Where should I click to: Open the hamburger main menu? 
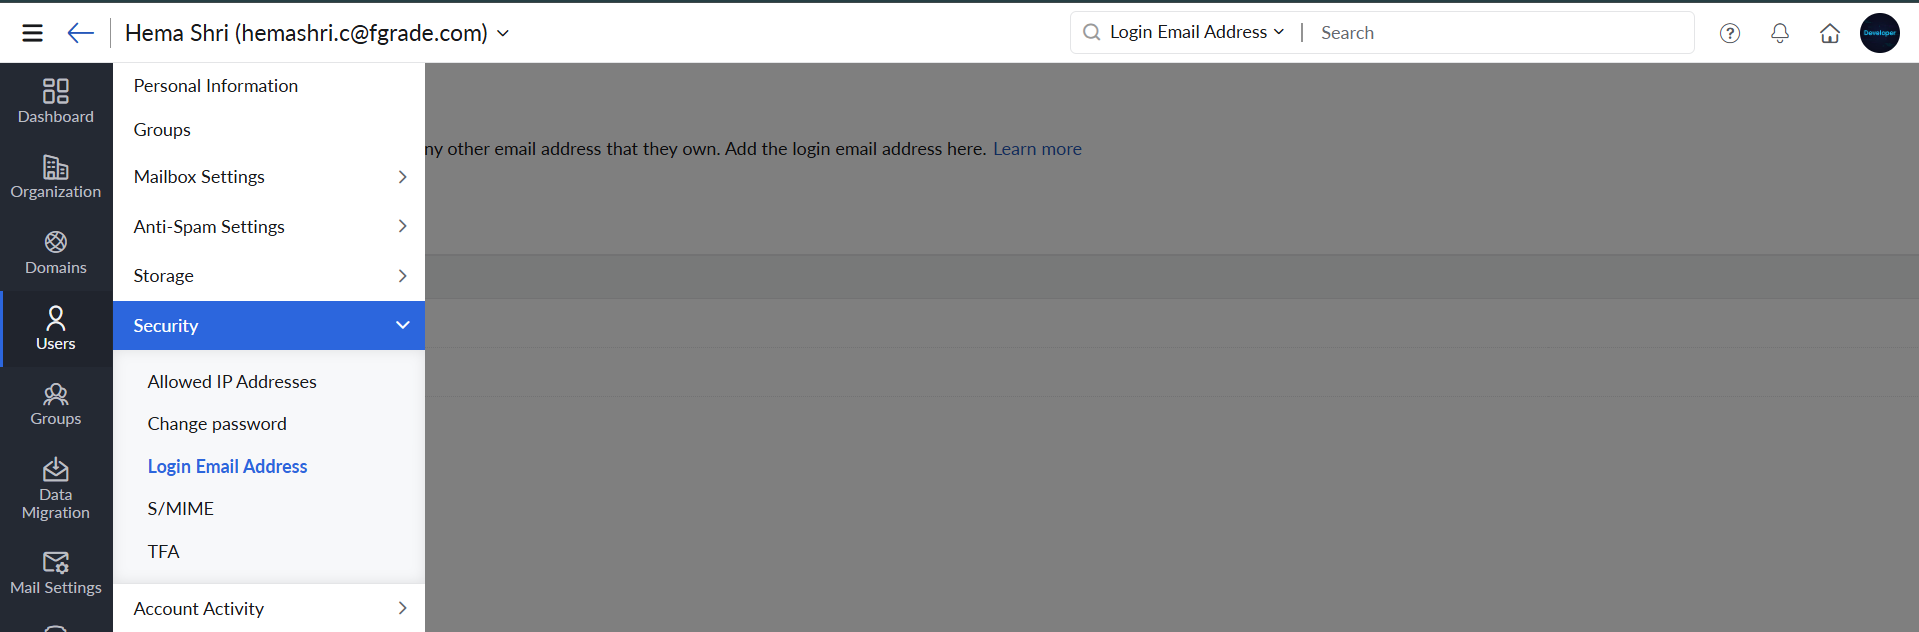[32, 33]
